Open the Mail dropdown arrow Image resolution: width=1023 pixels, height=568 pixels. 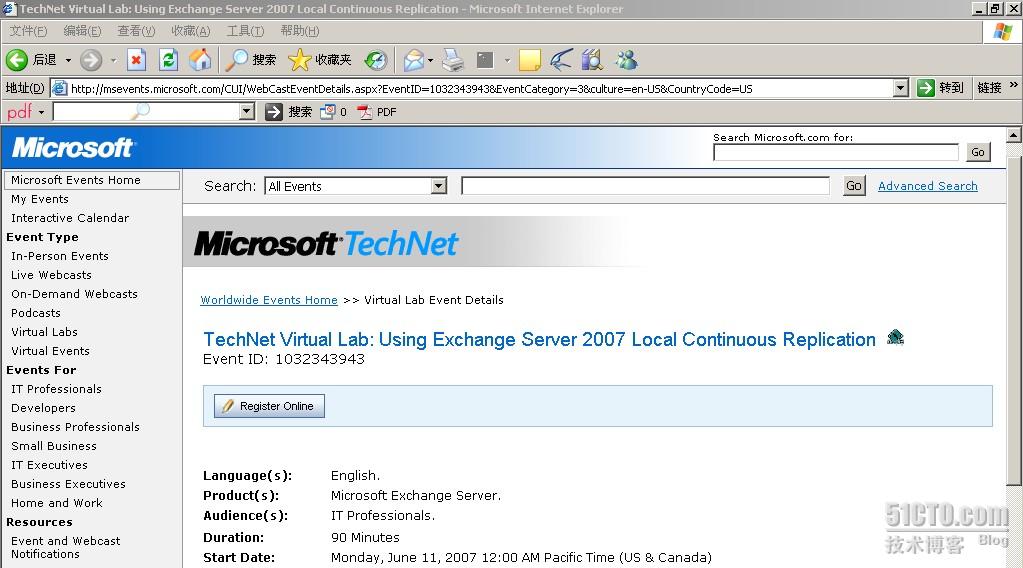click(x=430, y=60)
